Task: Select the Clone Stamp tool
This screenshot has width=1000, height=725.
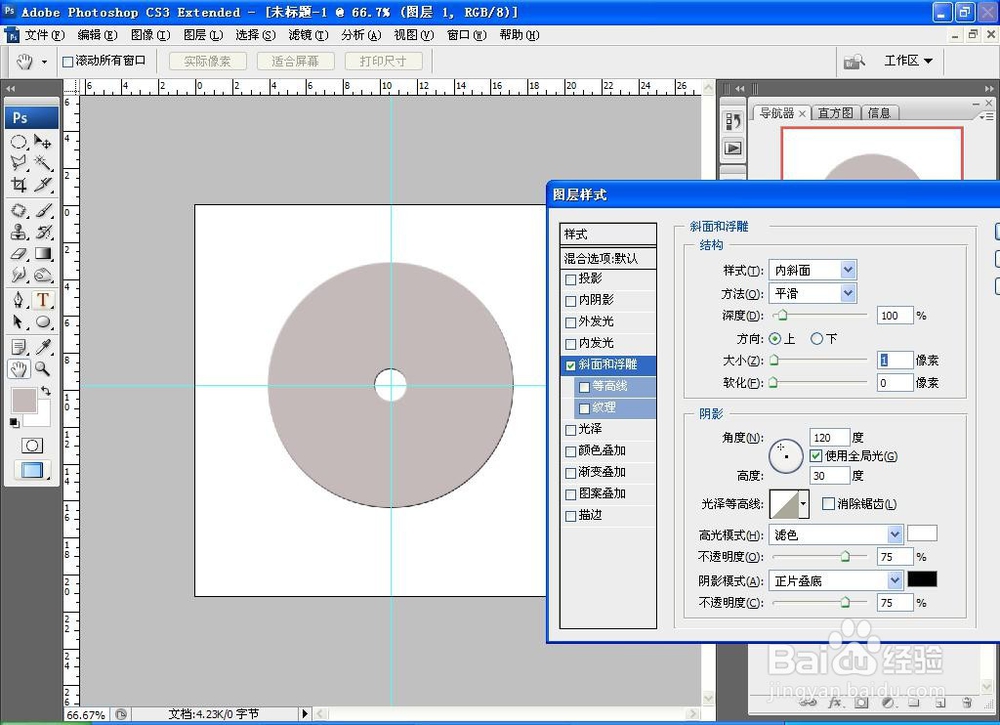Action: (x=19, y=231)
